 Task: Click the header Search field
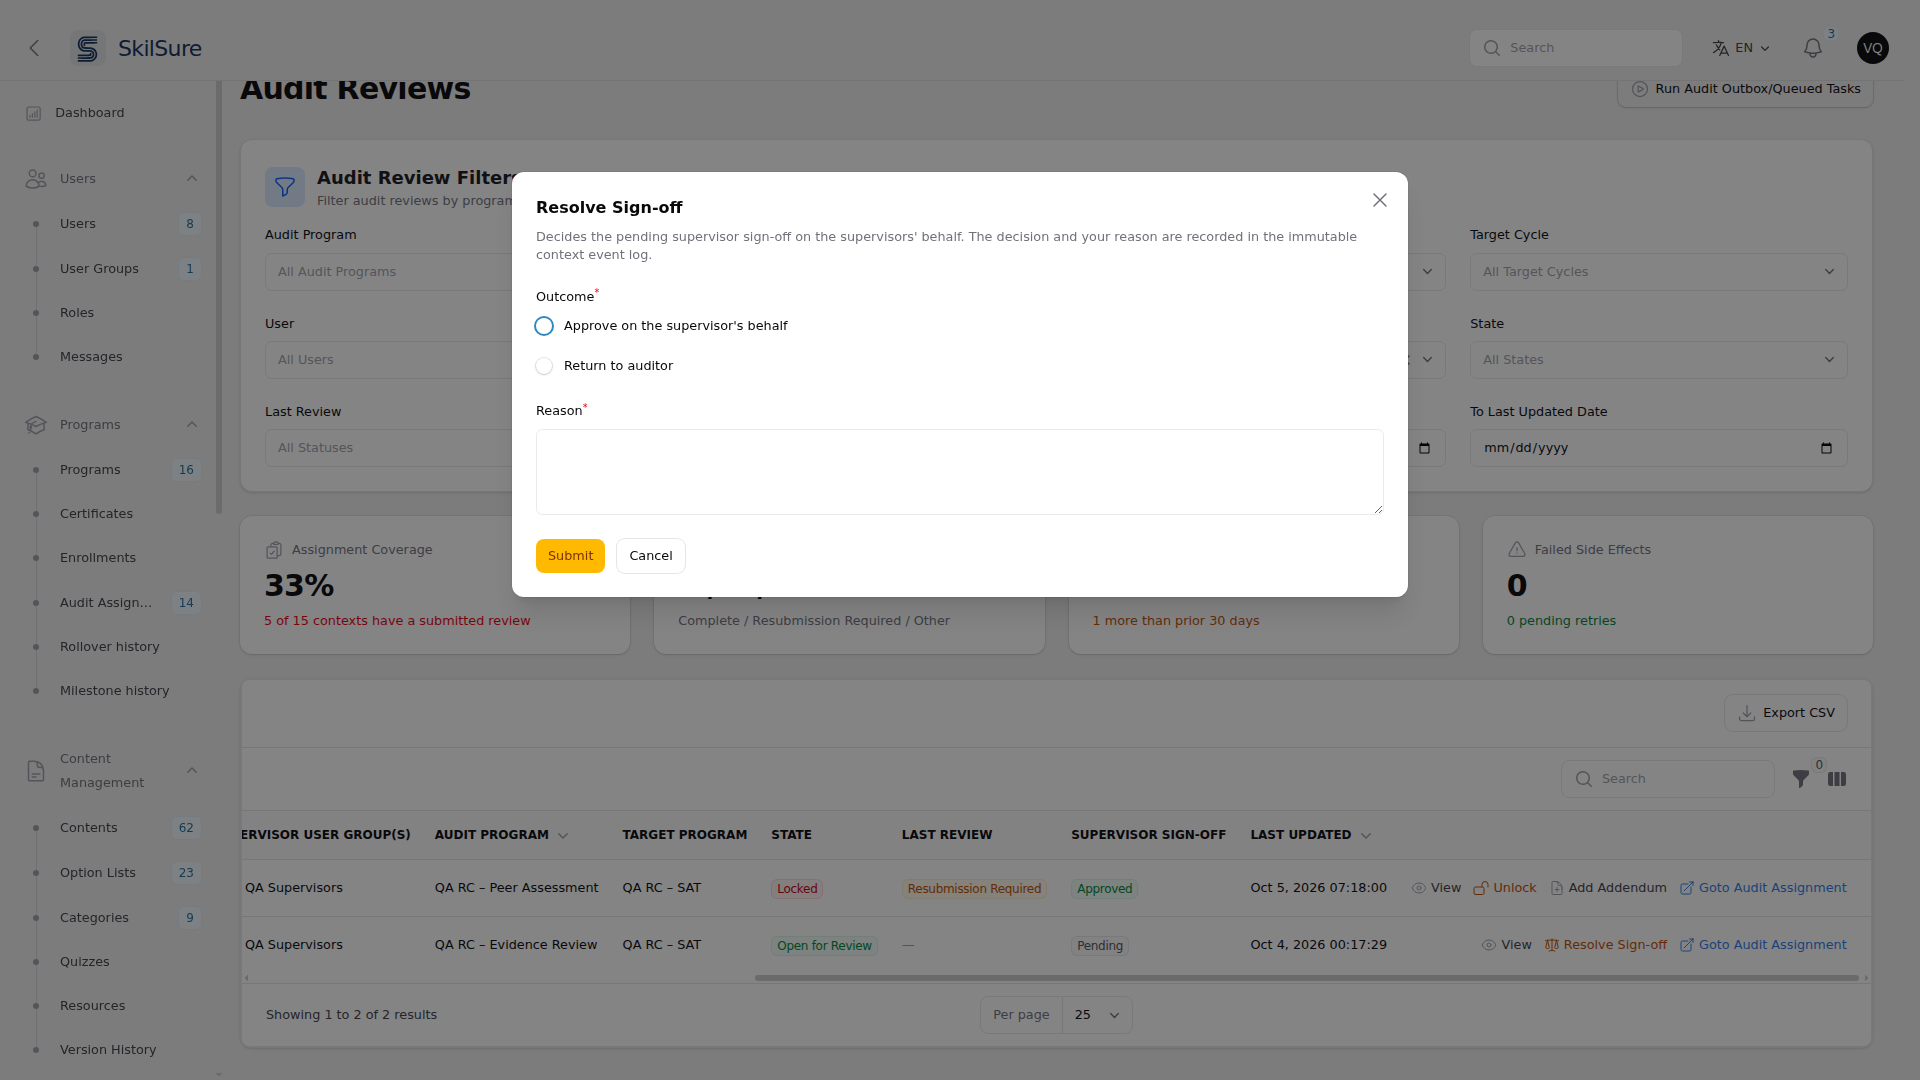1576,48
